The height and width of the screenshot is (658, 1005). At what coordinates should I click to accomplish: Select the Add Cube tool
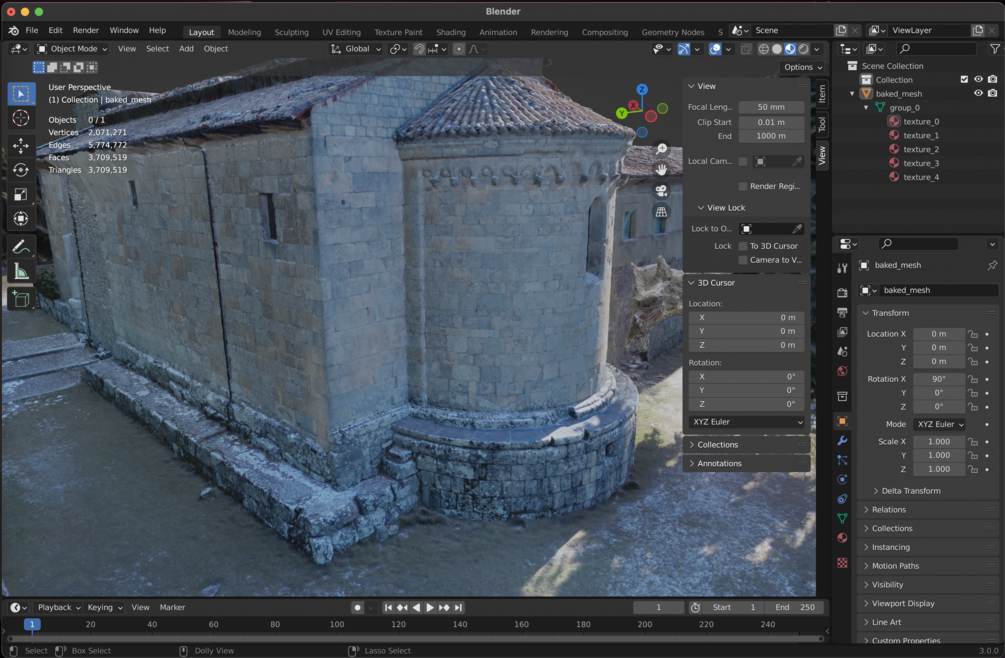click(21, 299)
